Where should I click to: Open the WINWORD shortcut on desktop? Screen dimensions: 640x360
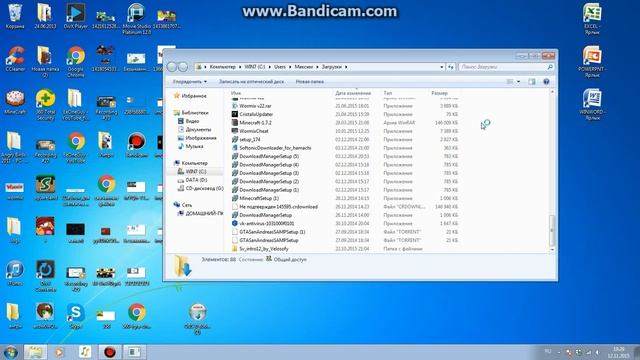pyautogui.click(x=592, y=104)
